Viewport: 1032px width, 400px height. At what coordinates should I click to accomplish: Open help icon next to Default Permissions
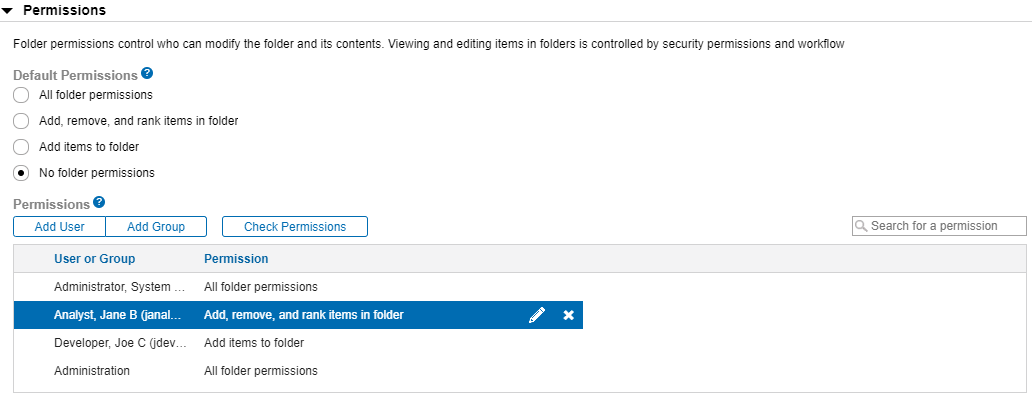(x=147, y=74)
